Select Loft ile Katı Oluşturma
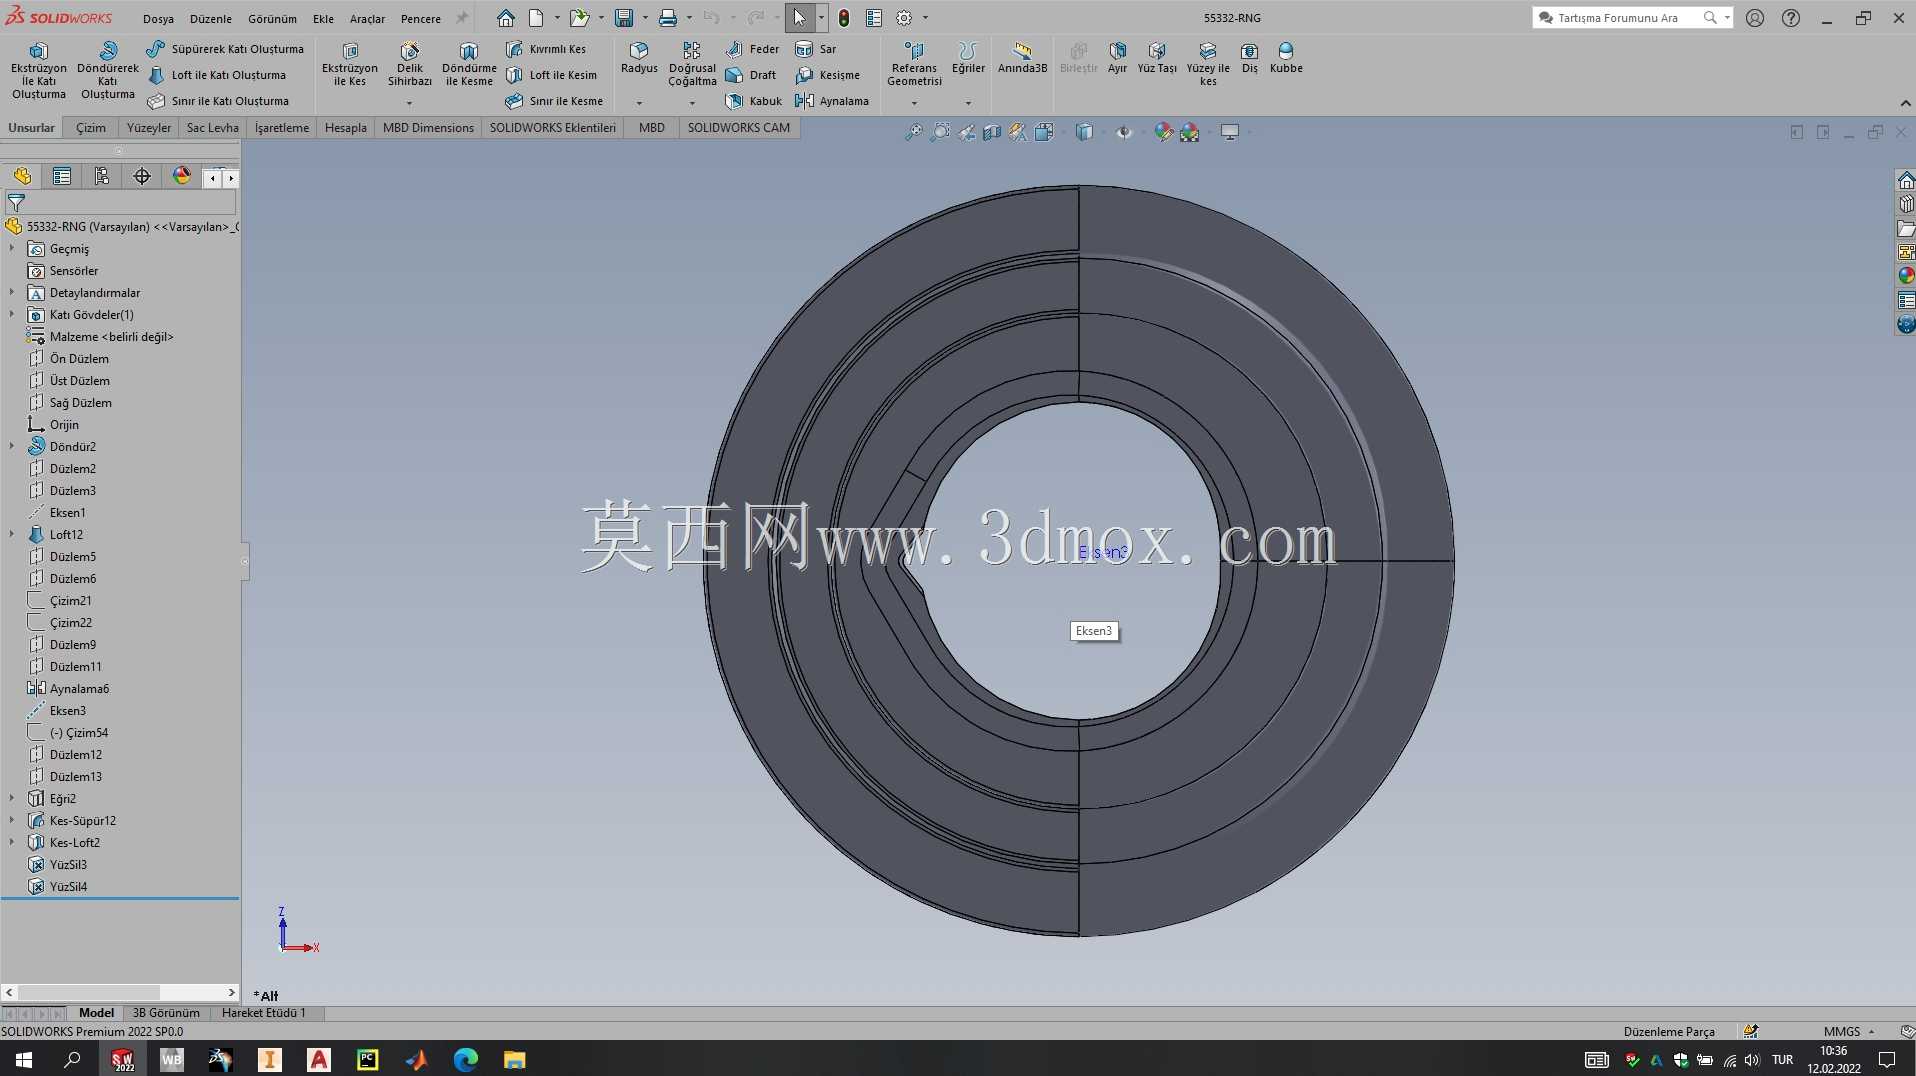The width and height of the screenshot is (1916, 1076). [217, 75]
